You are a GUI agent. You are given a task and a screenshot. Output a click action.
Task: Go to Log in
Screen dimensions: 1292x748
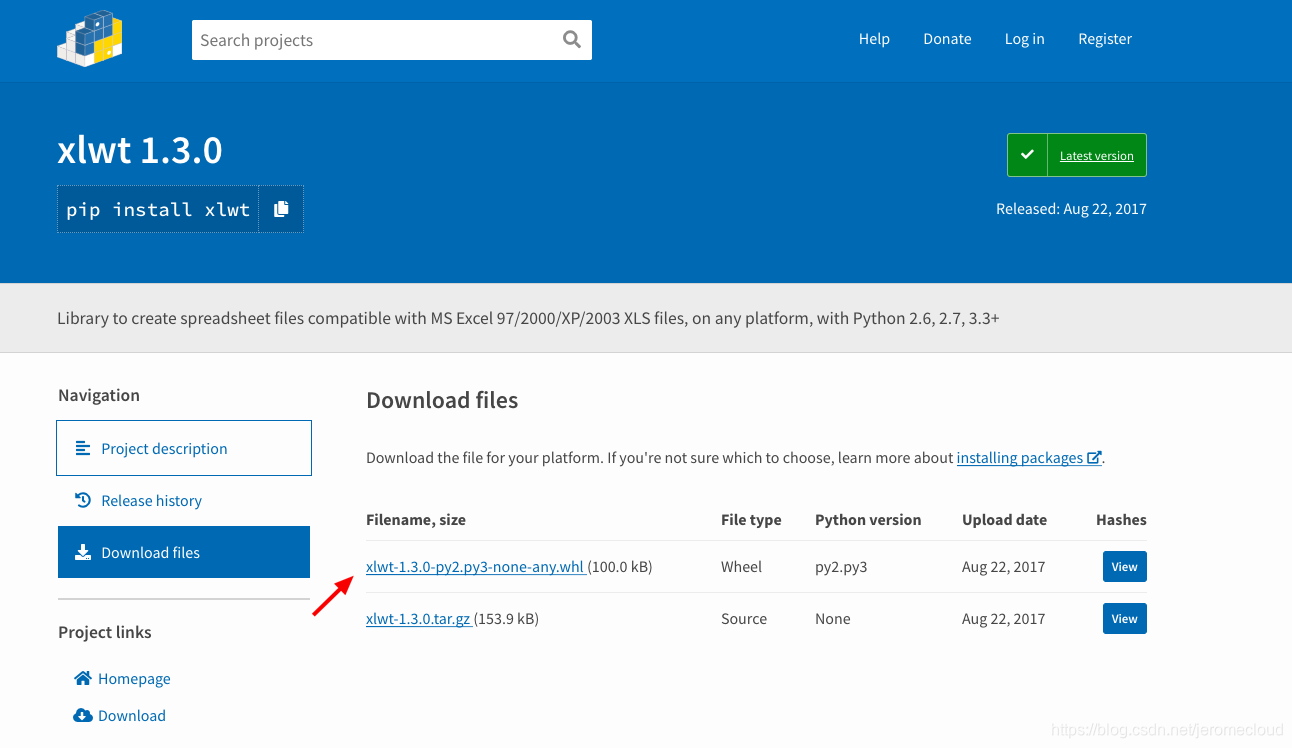(x=1024, y=39)
